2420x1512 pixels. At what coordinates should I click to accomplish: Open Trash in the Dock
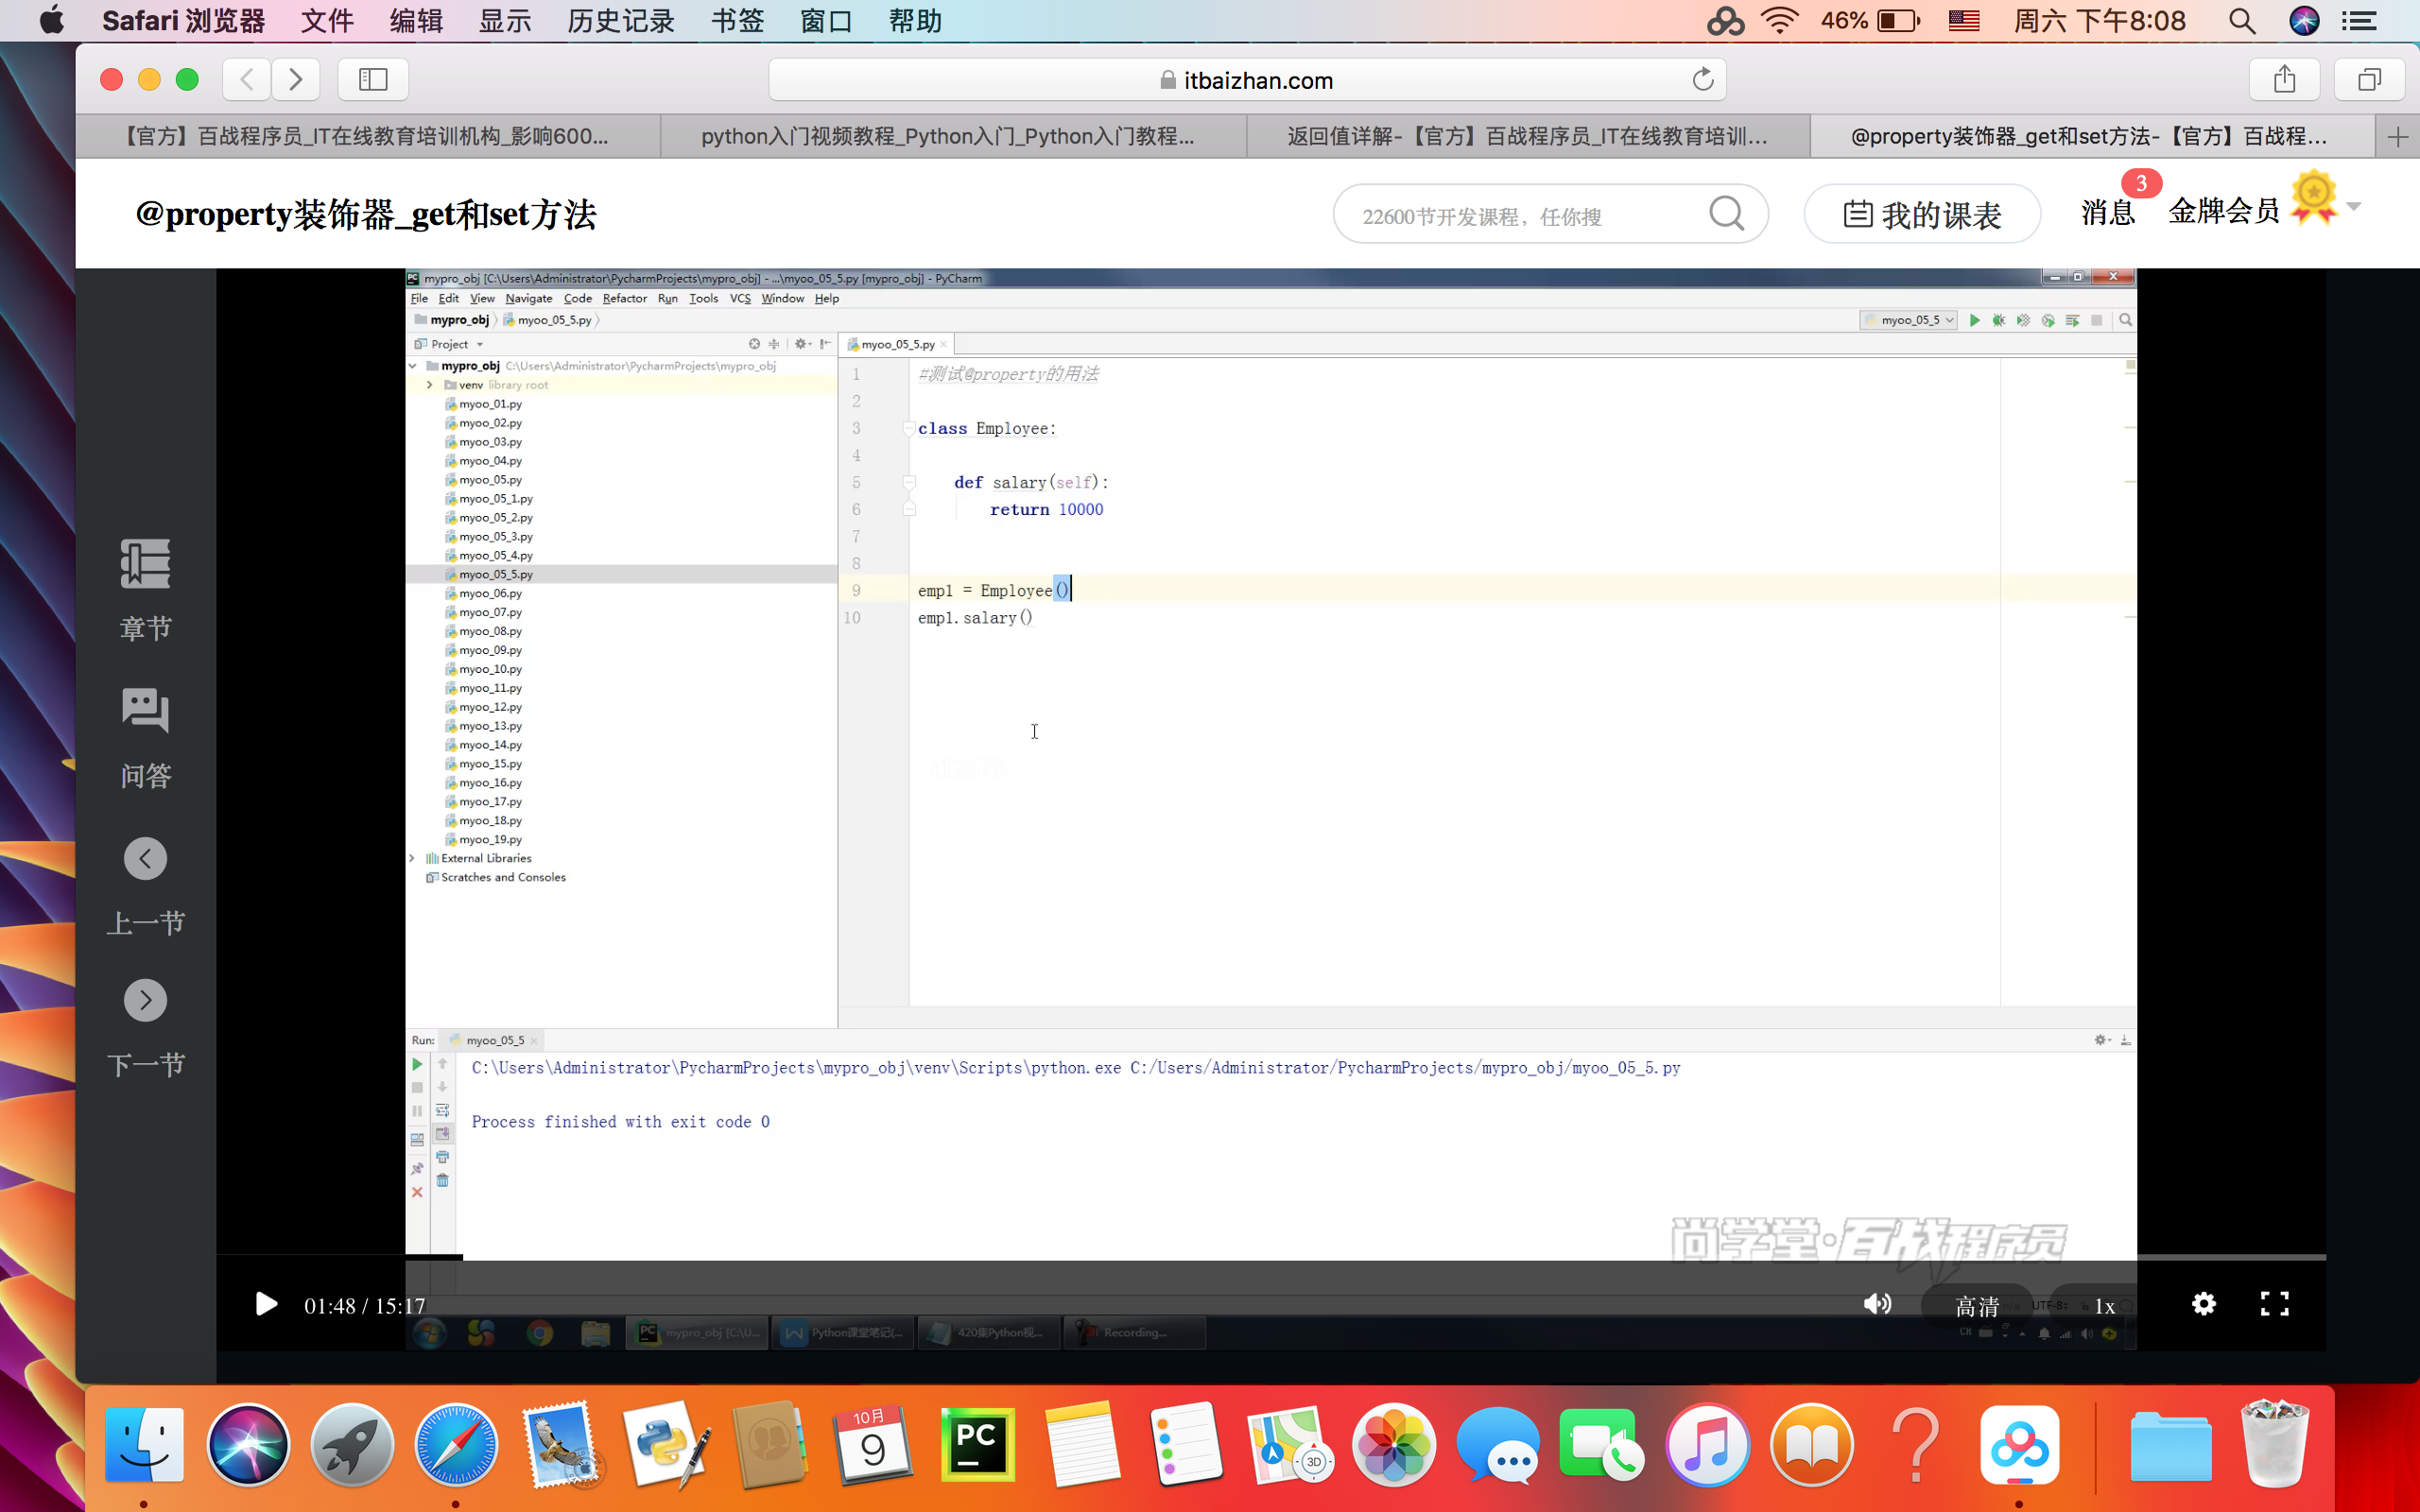pos(2275,1444)
